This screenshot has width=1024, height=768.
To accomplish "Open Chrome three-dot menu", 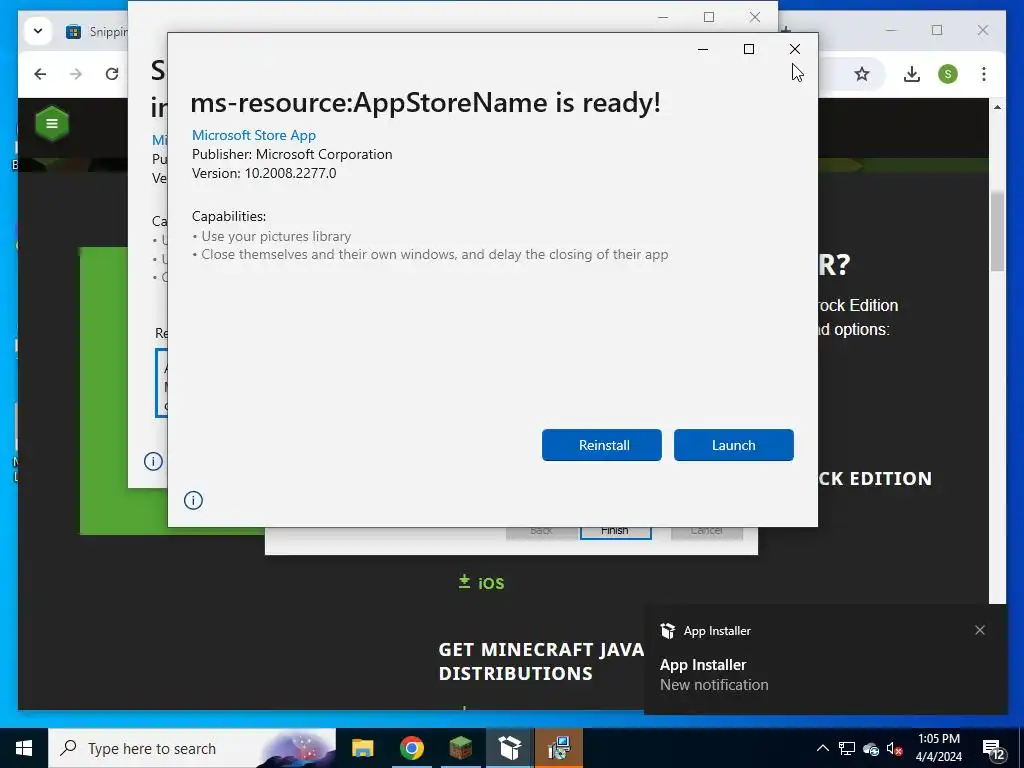I will pos(984,74).
